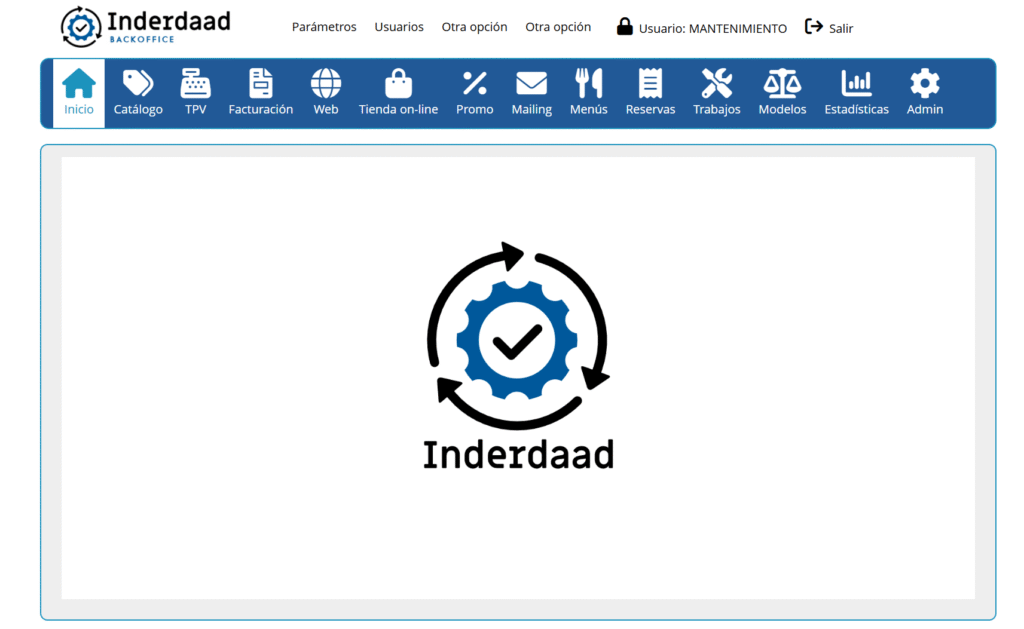
Task: Open the Trabajos tools icon
Action: (x=716, y=84)
